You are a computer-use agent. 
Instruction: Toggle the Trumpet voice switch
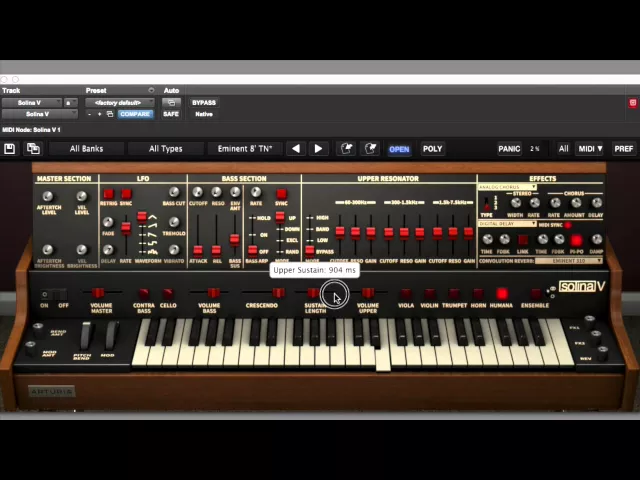point(454,293)
